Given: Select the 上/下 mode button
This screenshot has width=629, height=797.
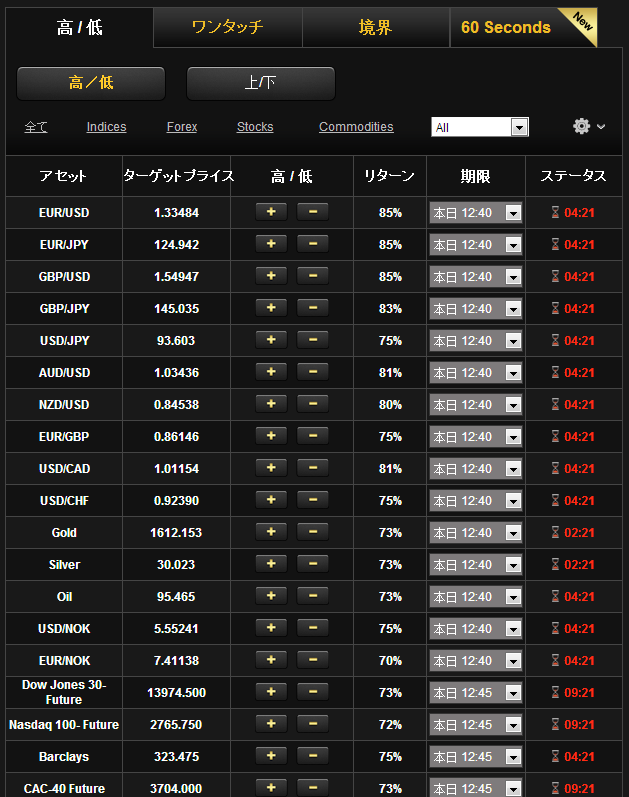Looking at the screenshot, I should pyautogui.click(x=261, y=83).
